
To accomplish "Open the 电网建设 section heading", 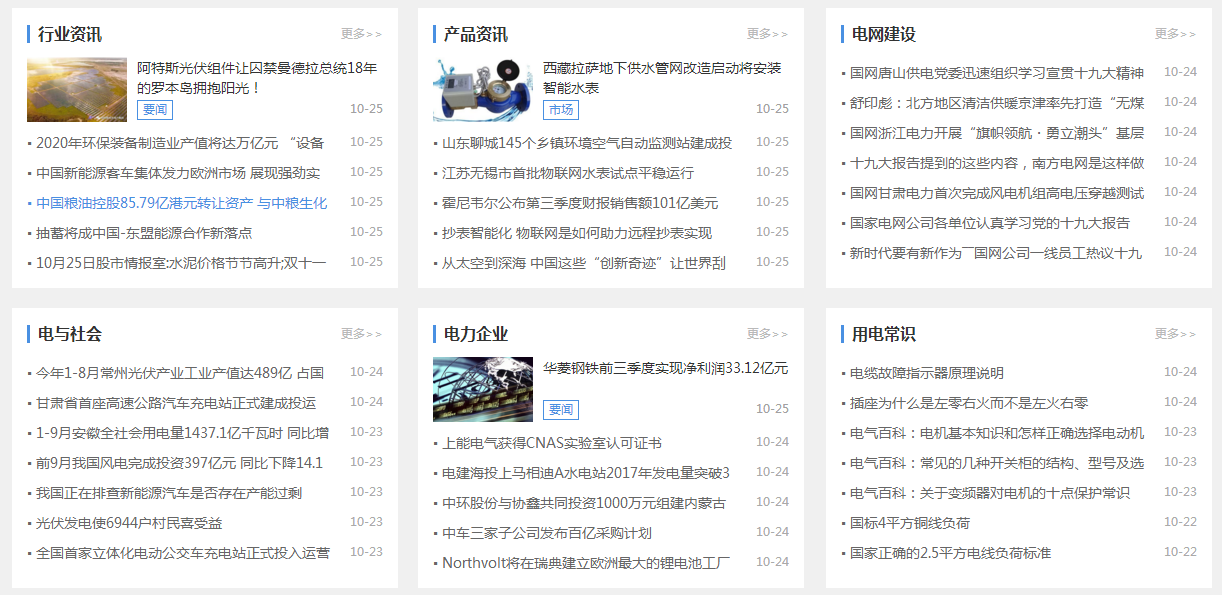I will point(883,34).
